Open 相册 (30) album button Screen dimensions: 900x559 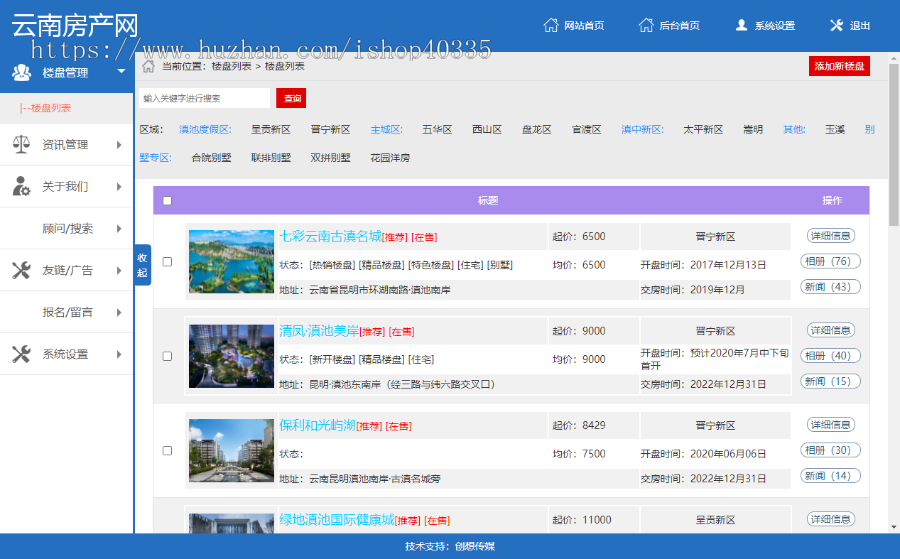(x=831, y=451)
